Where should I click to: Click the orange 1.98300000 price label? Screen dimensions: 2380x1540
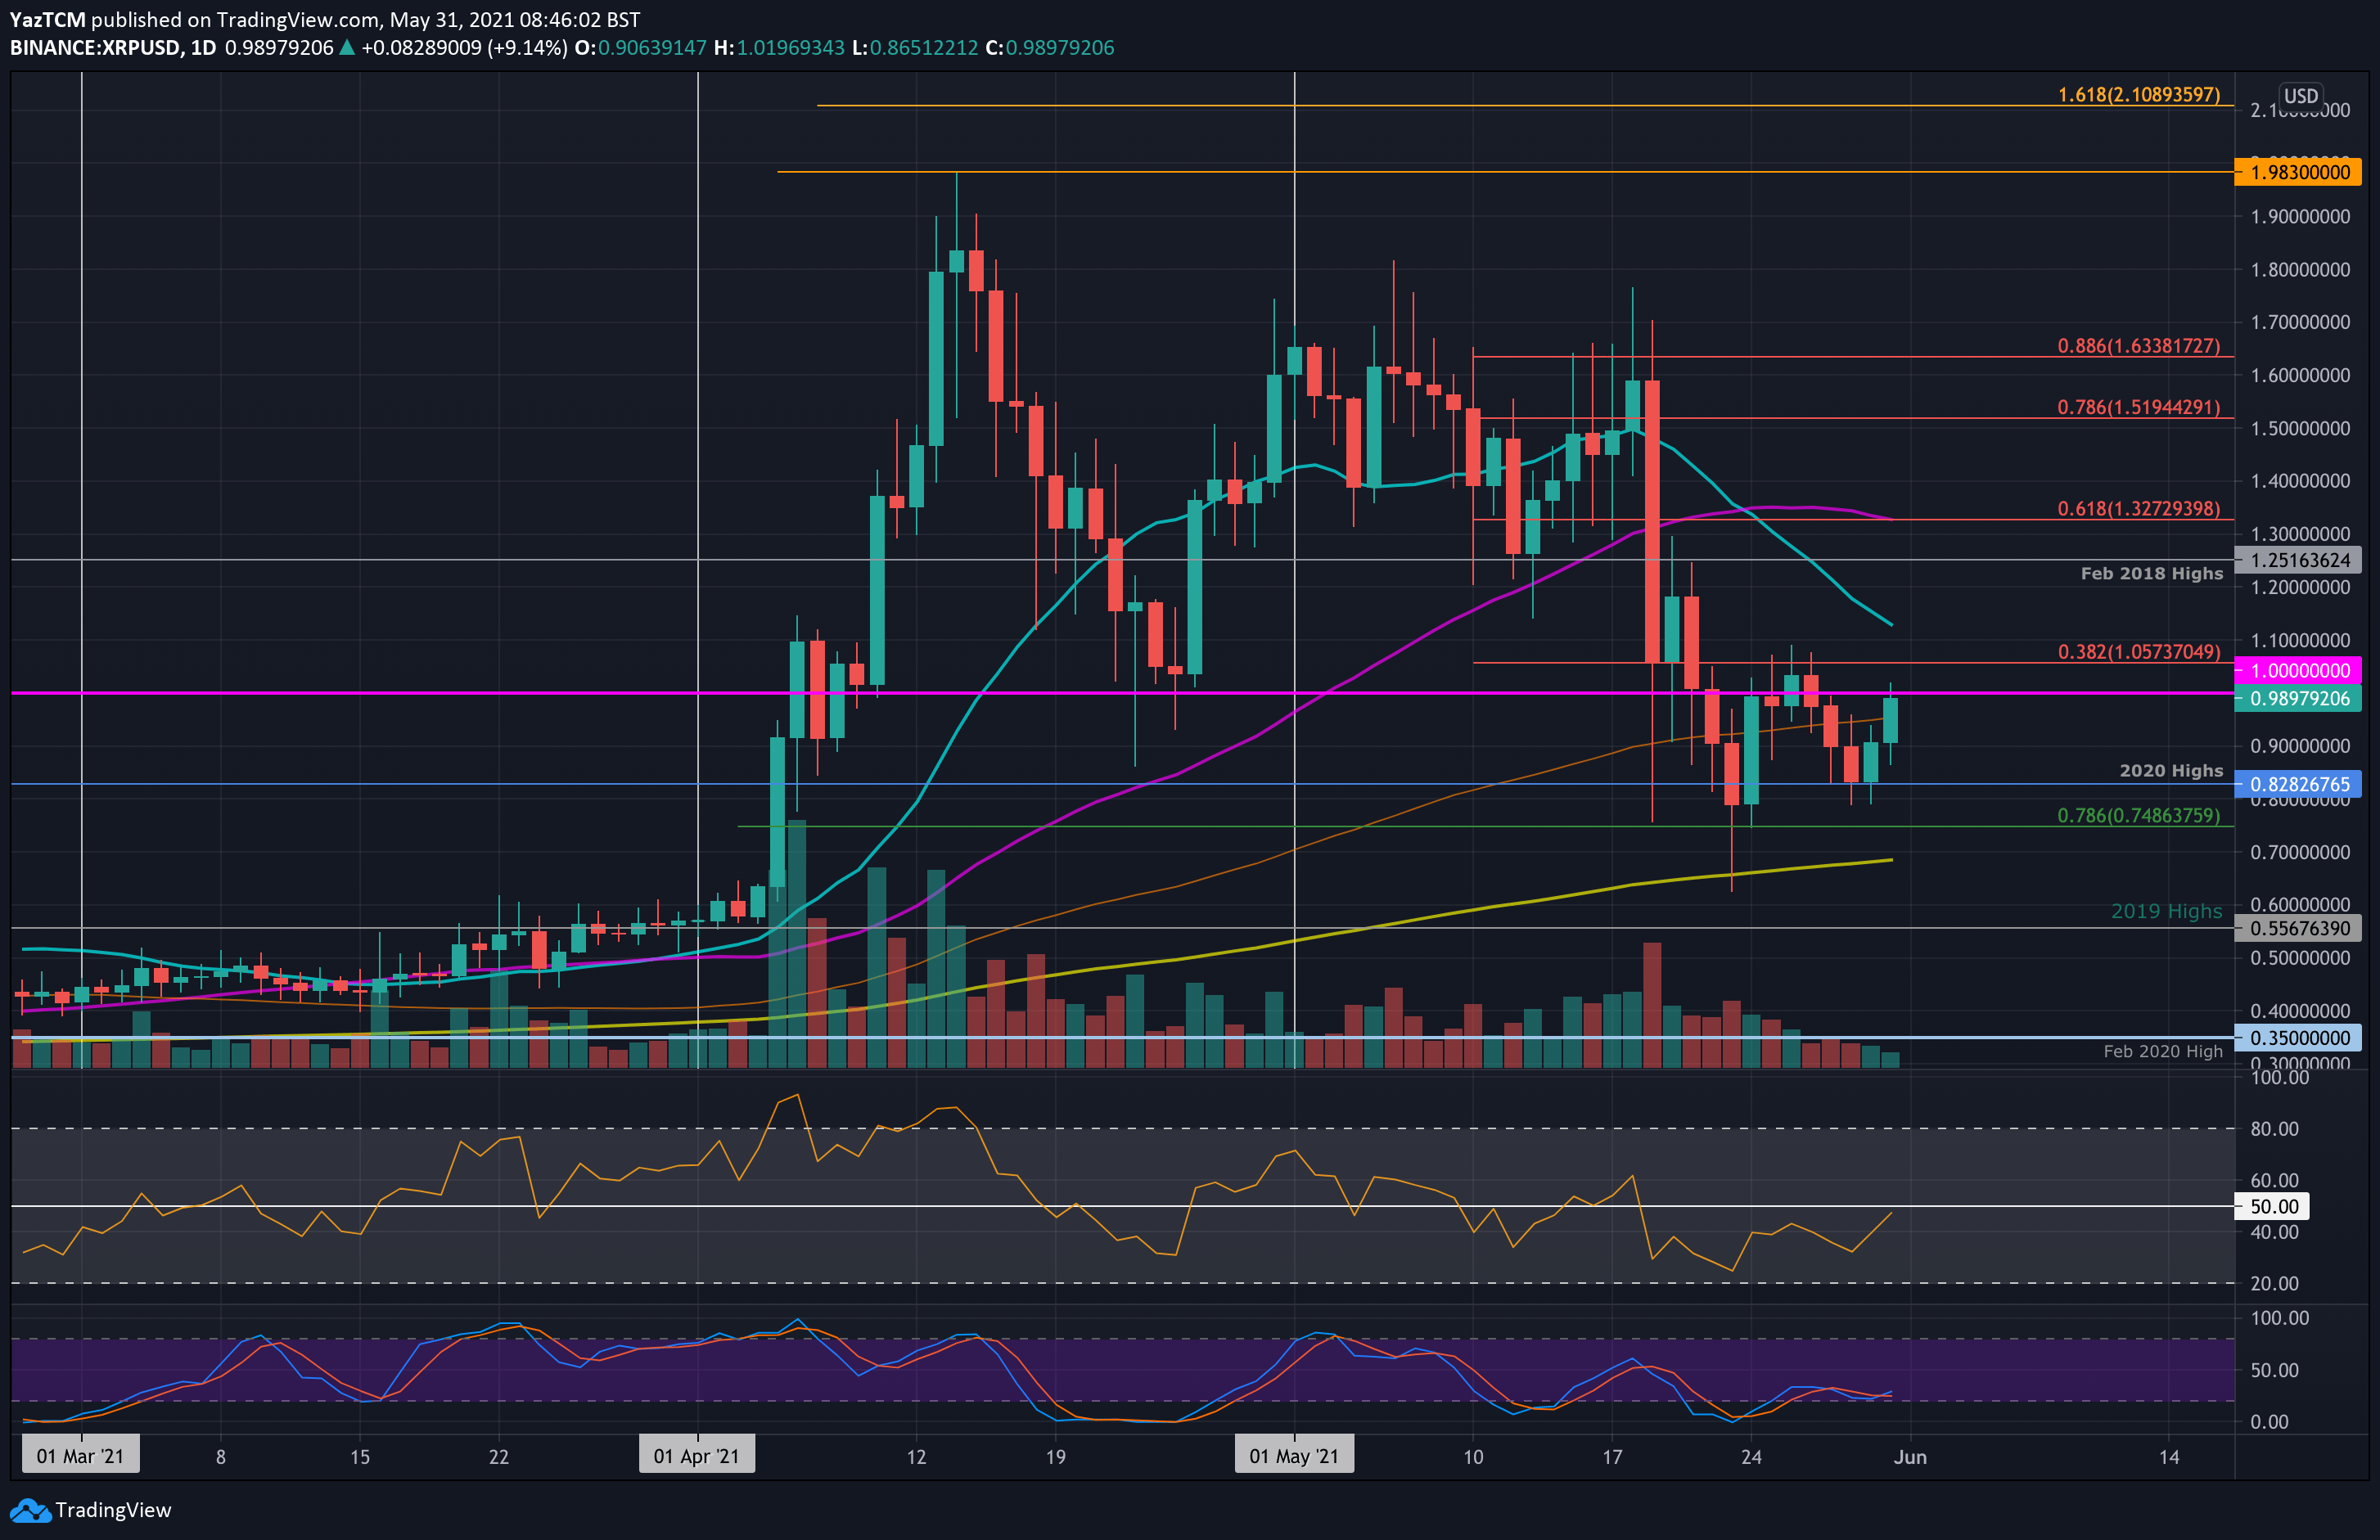(2298, 172)
